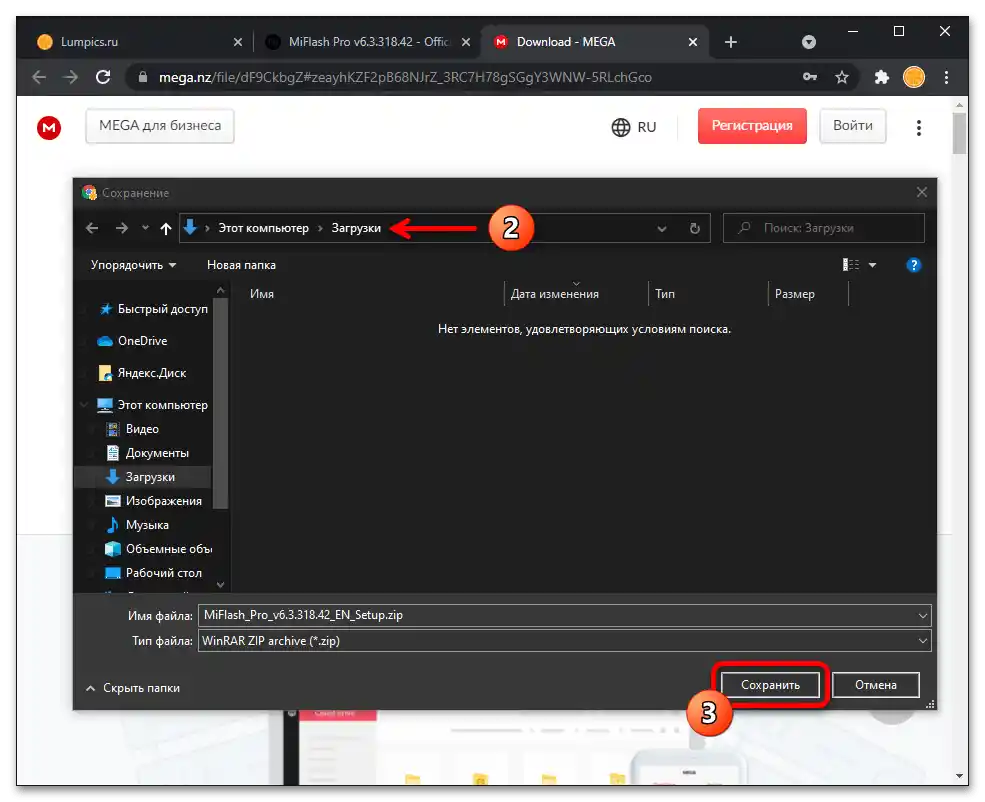The image size is (985, 802).
Task: Open Видео folder in sidebar
Action: (133, 429)
